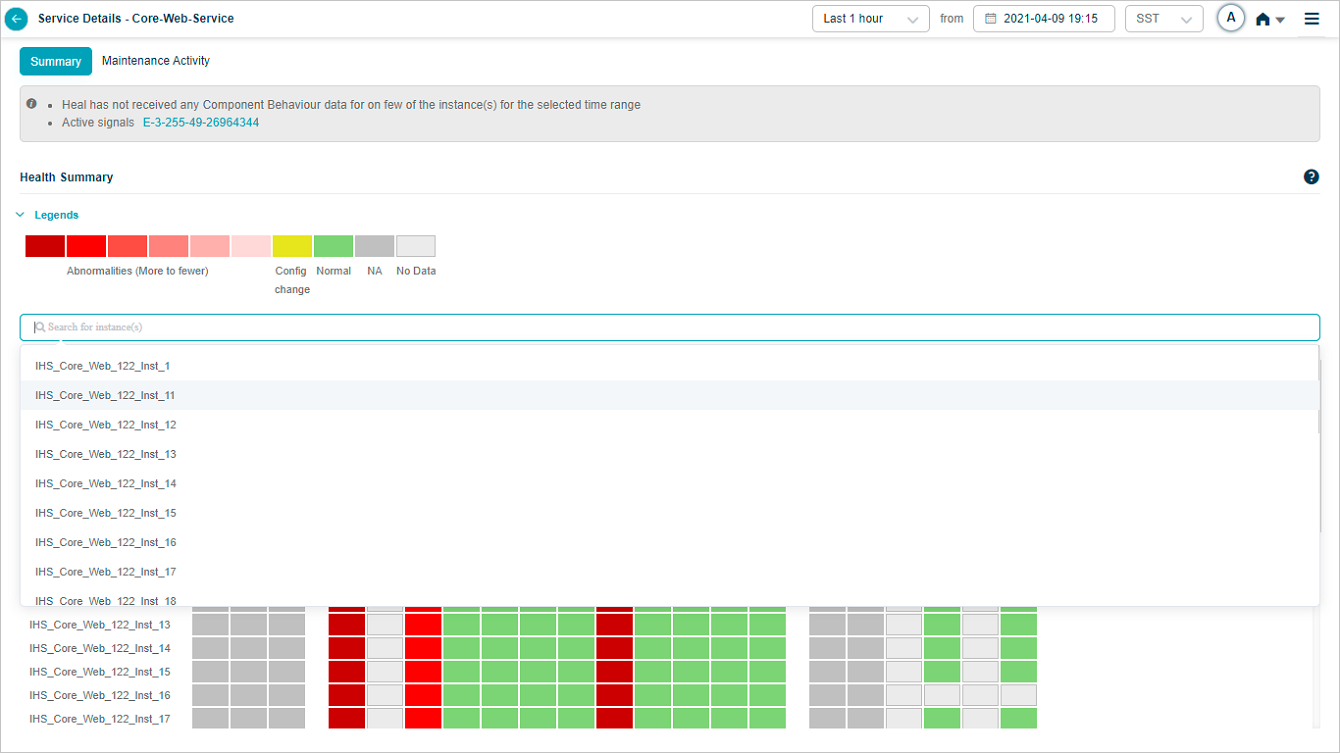Open the user avatar 'A' icon
This screenshot has width=1340, height=753.
(x=1230, y=18)
